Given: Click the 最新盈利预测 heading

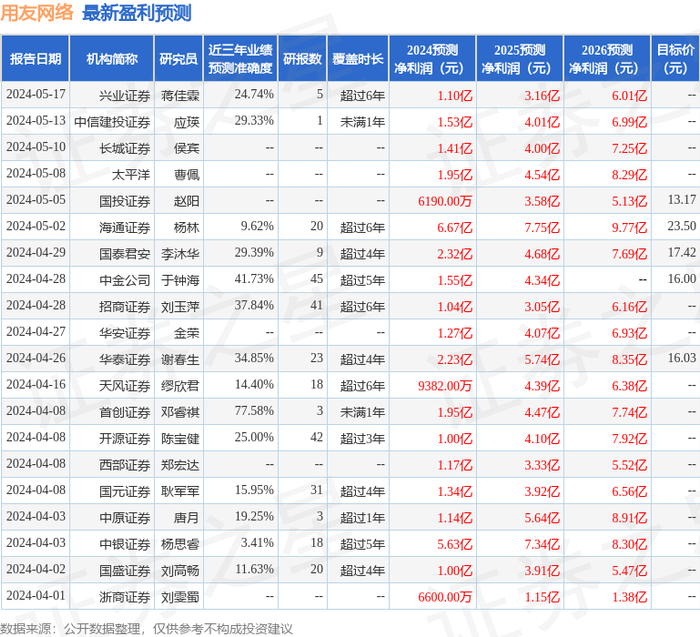Looking at the screenshot, I should tap(137, 12).
